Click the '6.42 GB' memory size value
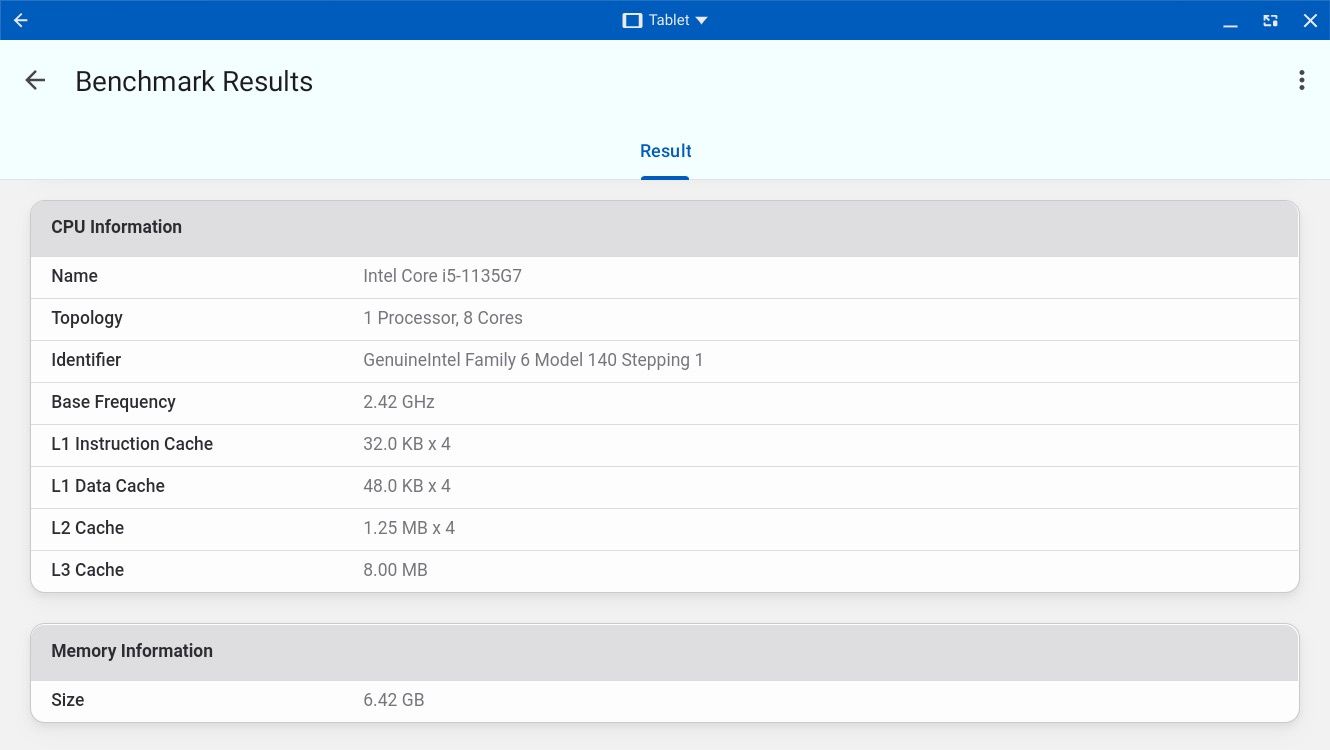 click(394, 700)
